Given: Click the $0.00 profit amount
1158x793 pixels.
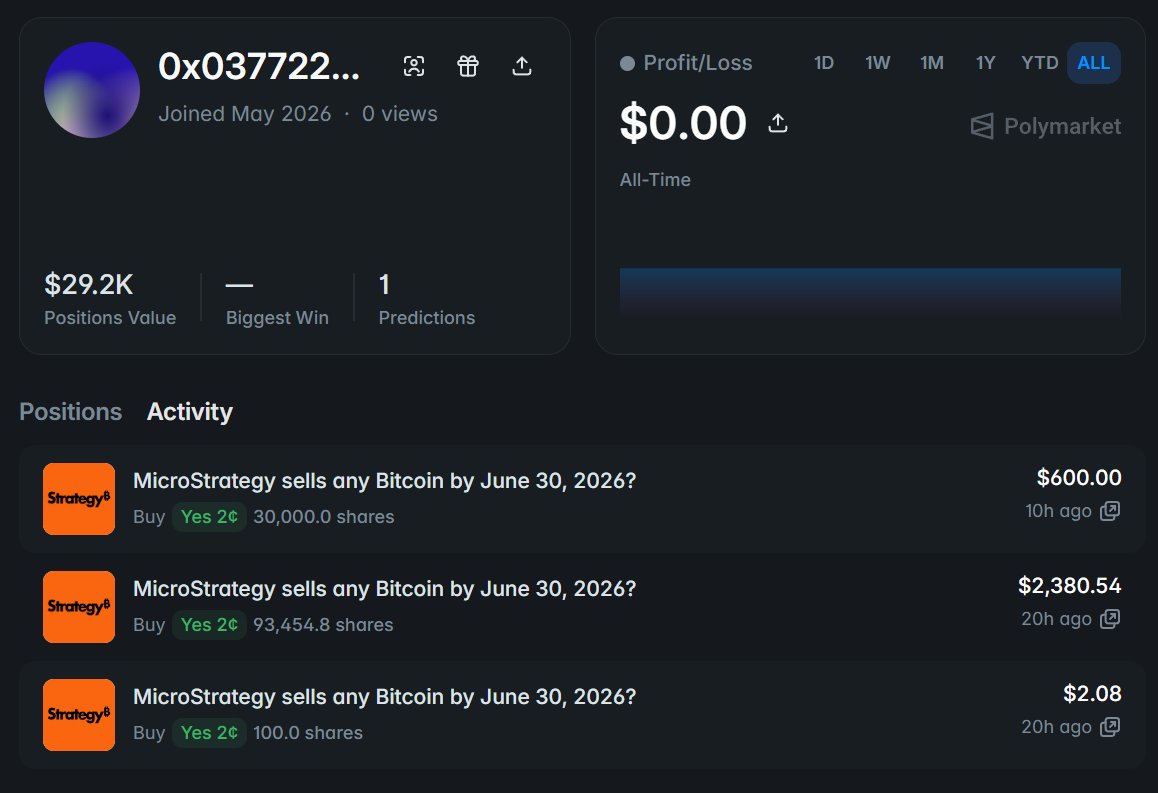Looking at the screenshot, I should point(683,123).
